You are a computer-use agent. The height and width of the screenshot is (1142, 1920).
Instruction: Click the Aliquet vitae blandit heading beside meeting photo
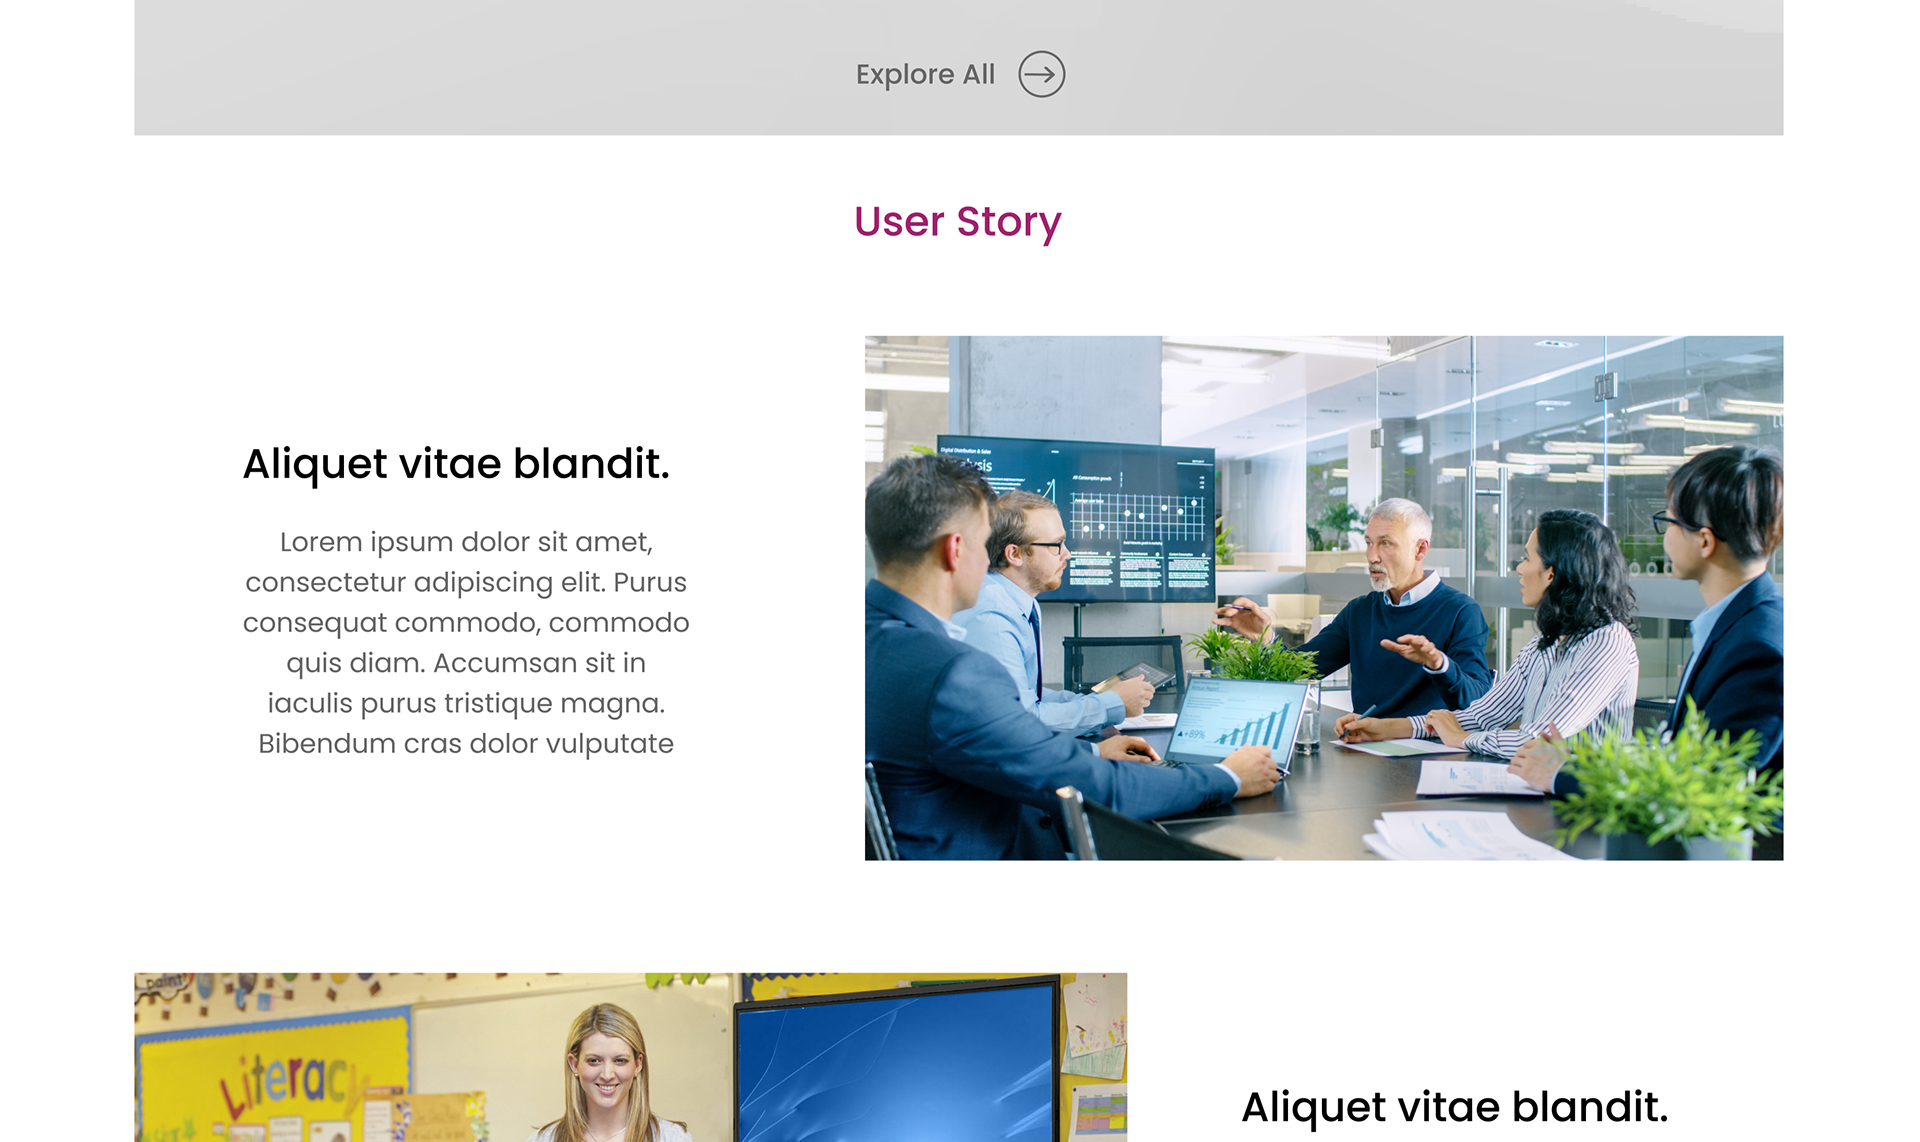[456, 464]
